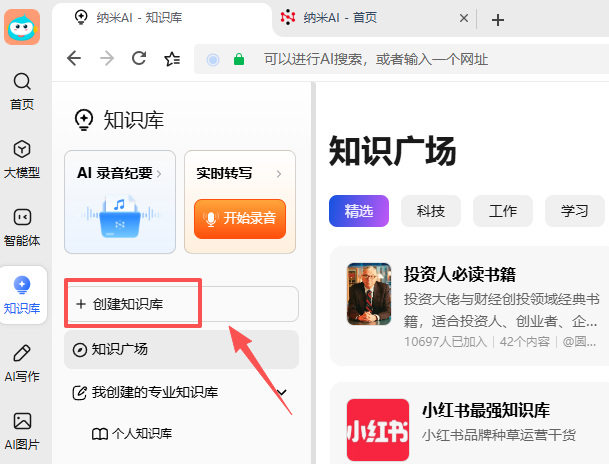Screen dimensions: 609x464
Task: Select the 智能体 sidebar icon
Action: coord(22,226)
